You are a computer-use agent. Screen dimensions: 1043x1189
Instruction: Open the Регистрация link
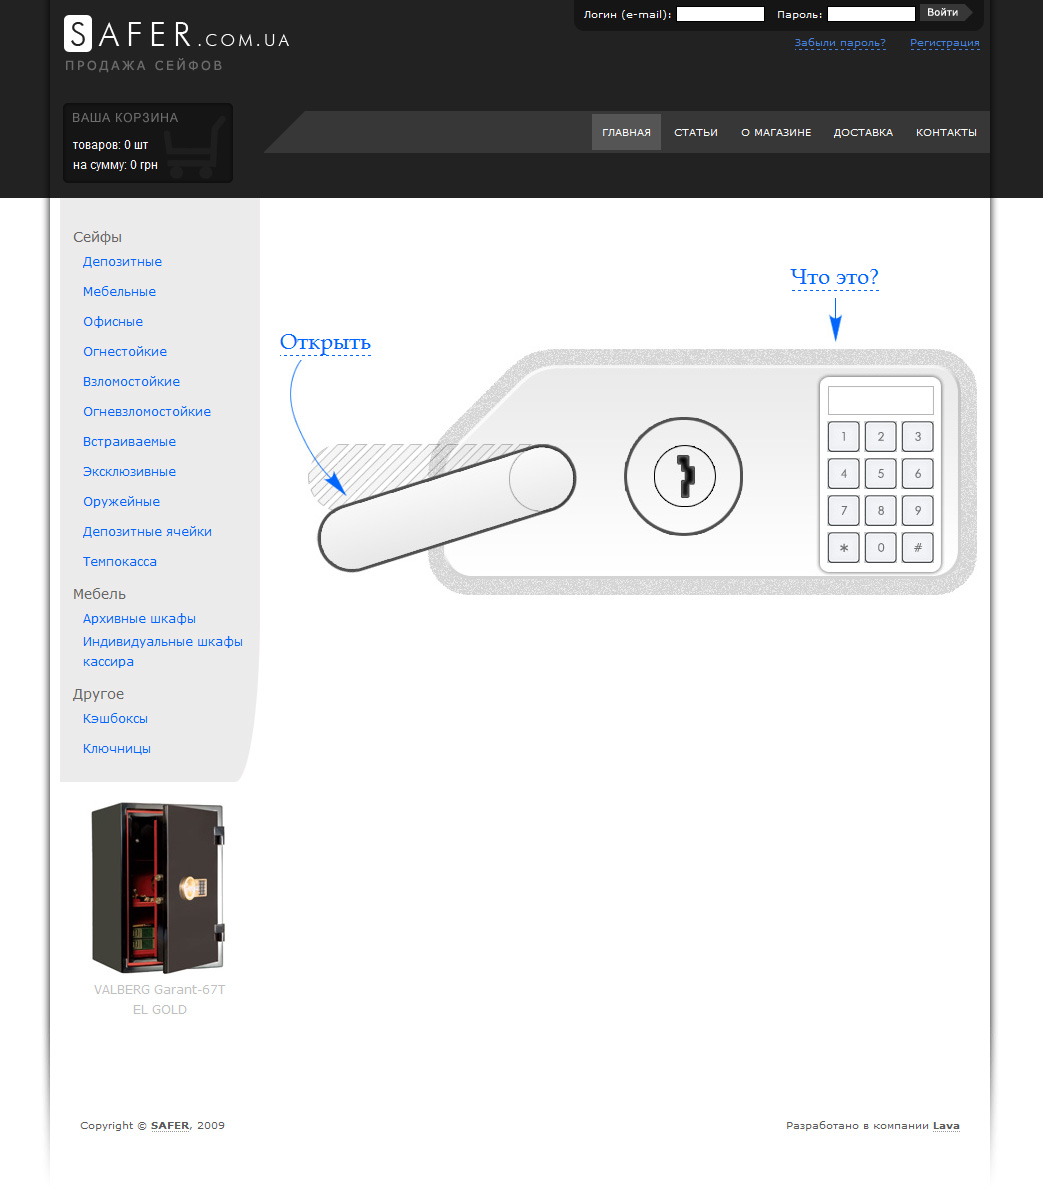click(944, 42)
